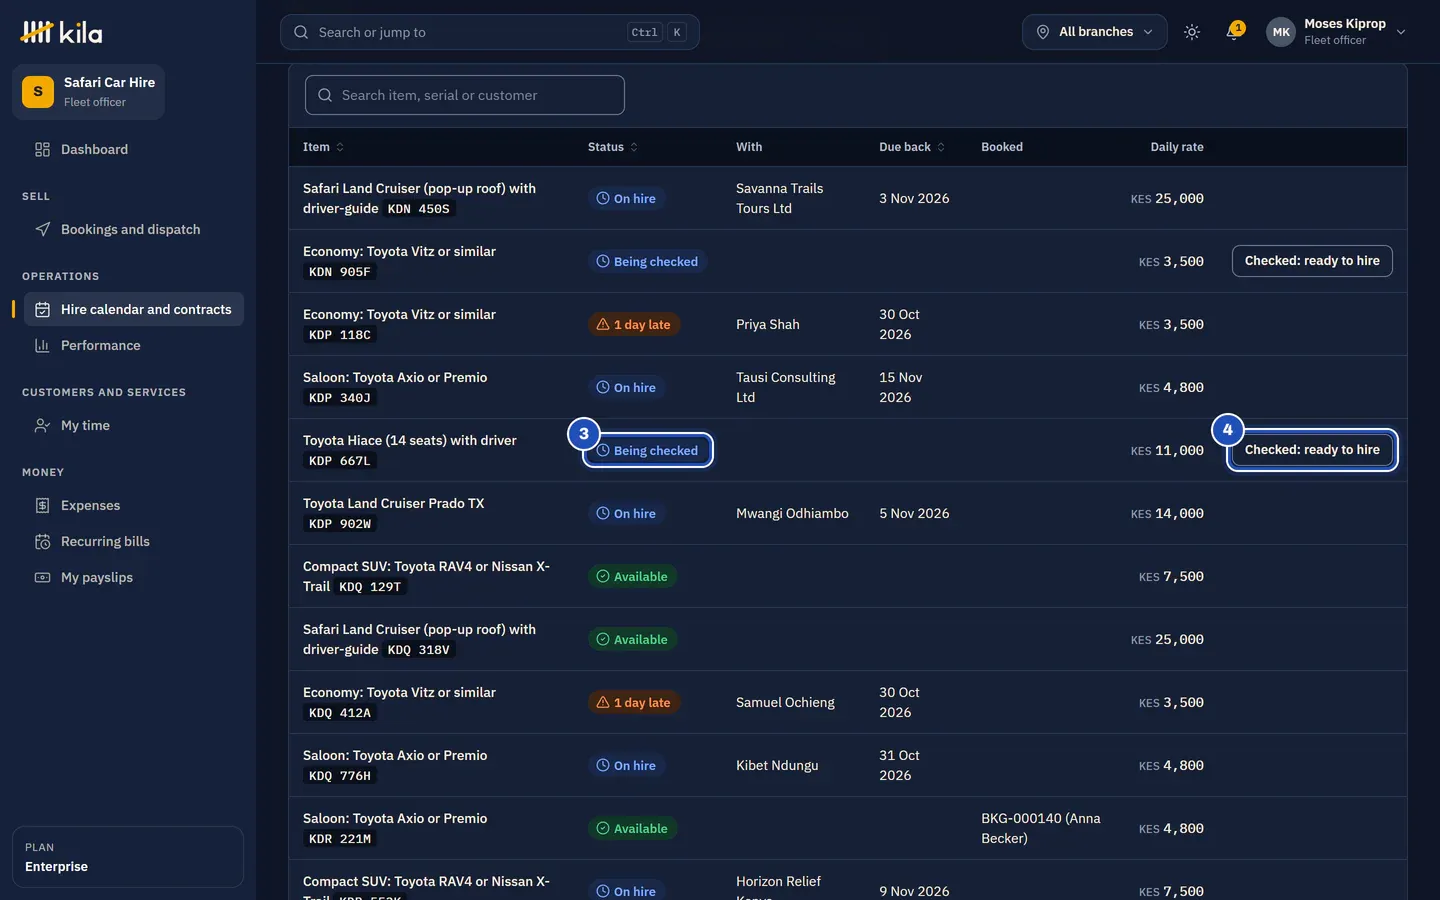The width and height of the screenshot is (1440, 900).
Task: Open the MK user avatar
Action: tap(1281, 32)
